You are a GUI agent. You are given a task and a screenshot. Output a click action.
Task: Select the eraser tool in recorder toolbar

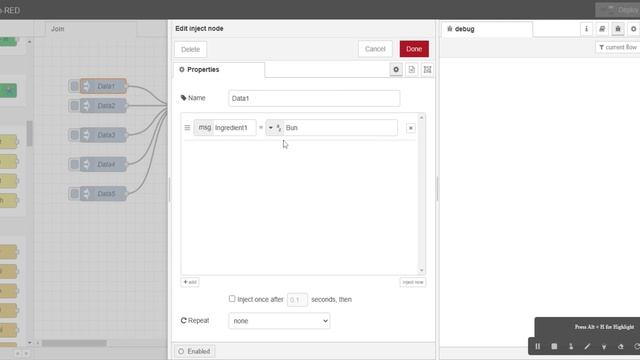(621, 347)
